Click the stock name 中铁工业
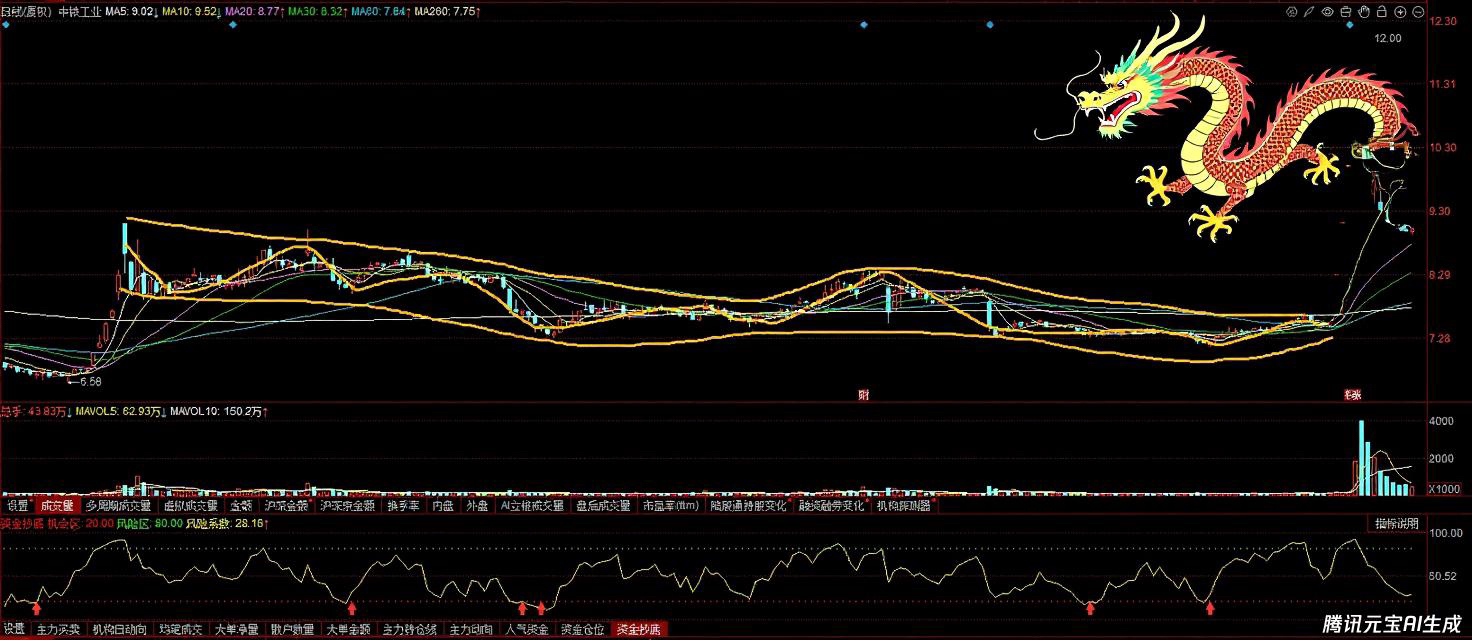Image resolution: width=1472 pixels, height=640 pixels. [78, 11]
